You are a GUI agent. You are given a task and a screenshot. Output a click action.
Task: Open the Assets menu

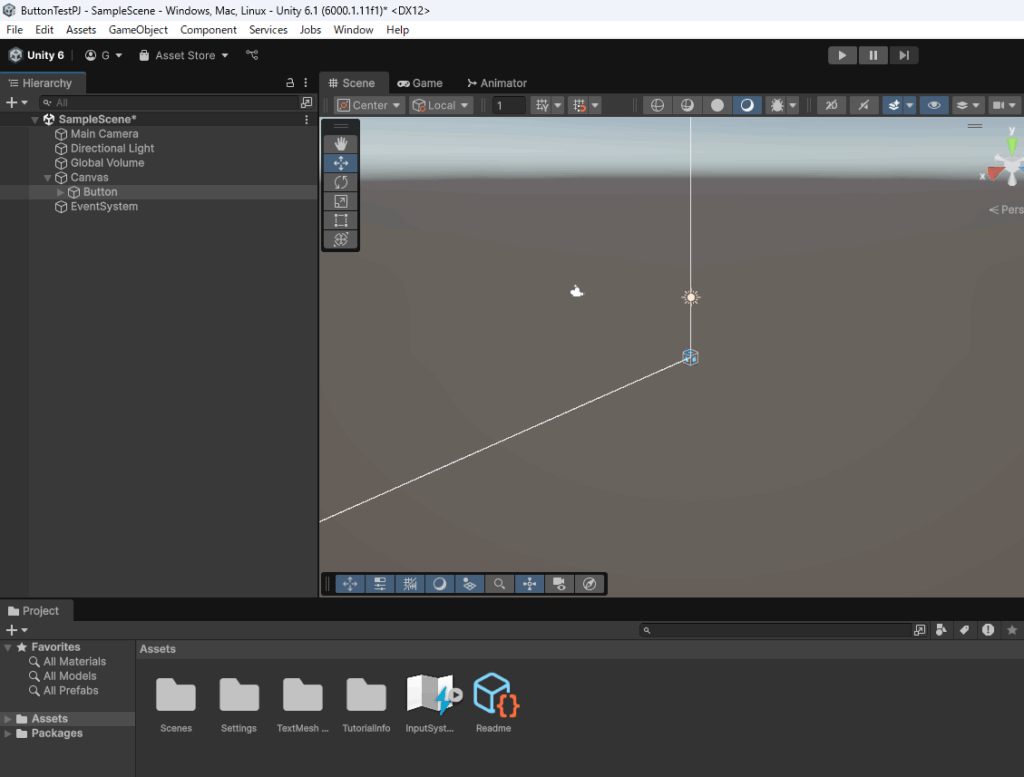[81, 30]
